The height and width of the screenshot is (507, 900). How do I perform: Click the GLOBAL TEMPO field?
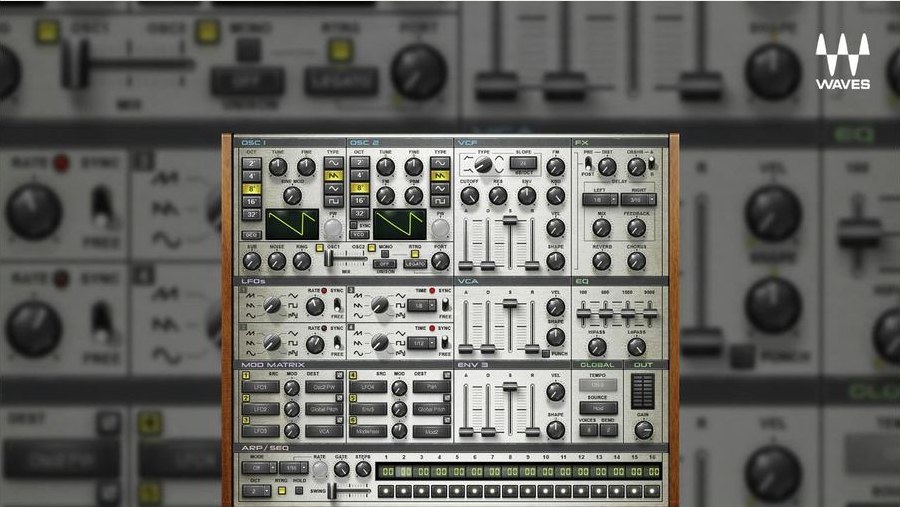(598, 385)
